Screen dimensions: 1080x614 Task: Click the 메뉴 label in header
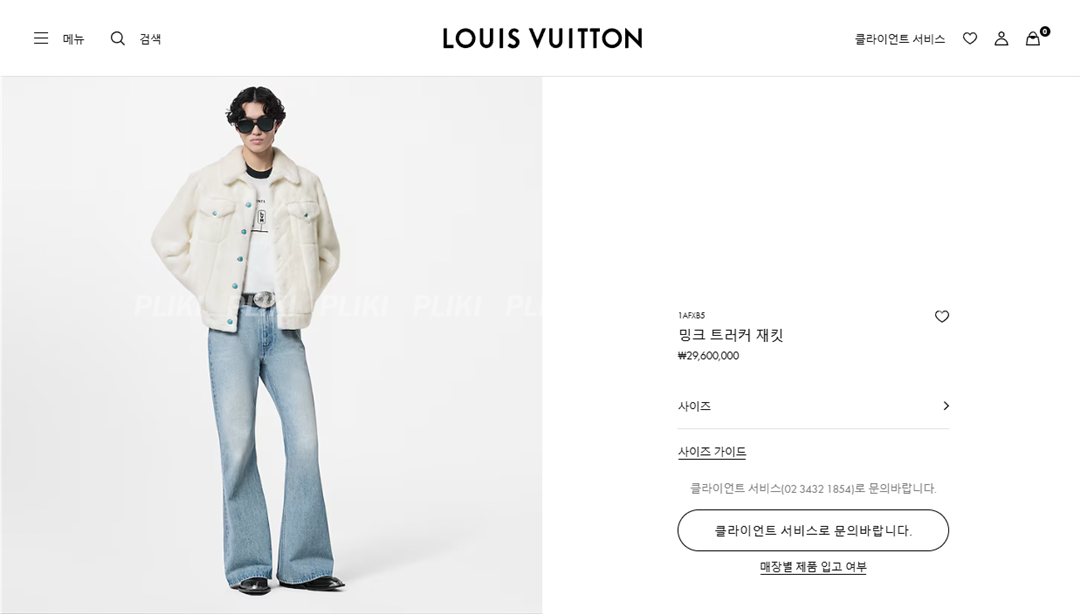[74, 39]
